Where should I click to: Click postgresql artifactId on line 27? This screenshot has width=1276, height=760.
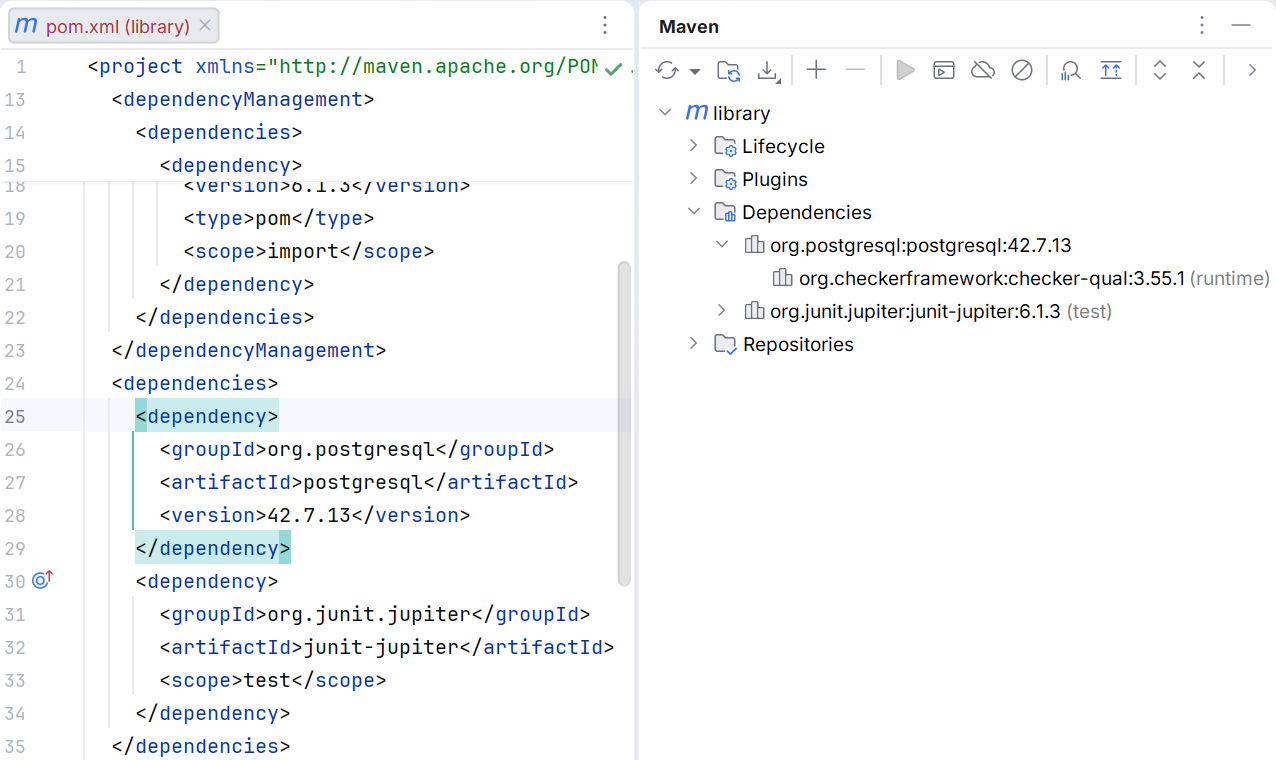click(363, 482)
